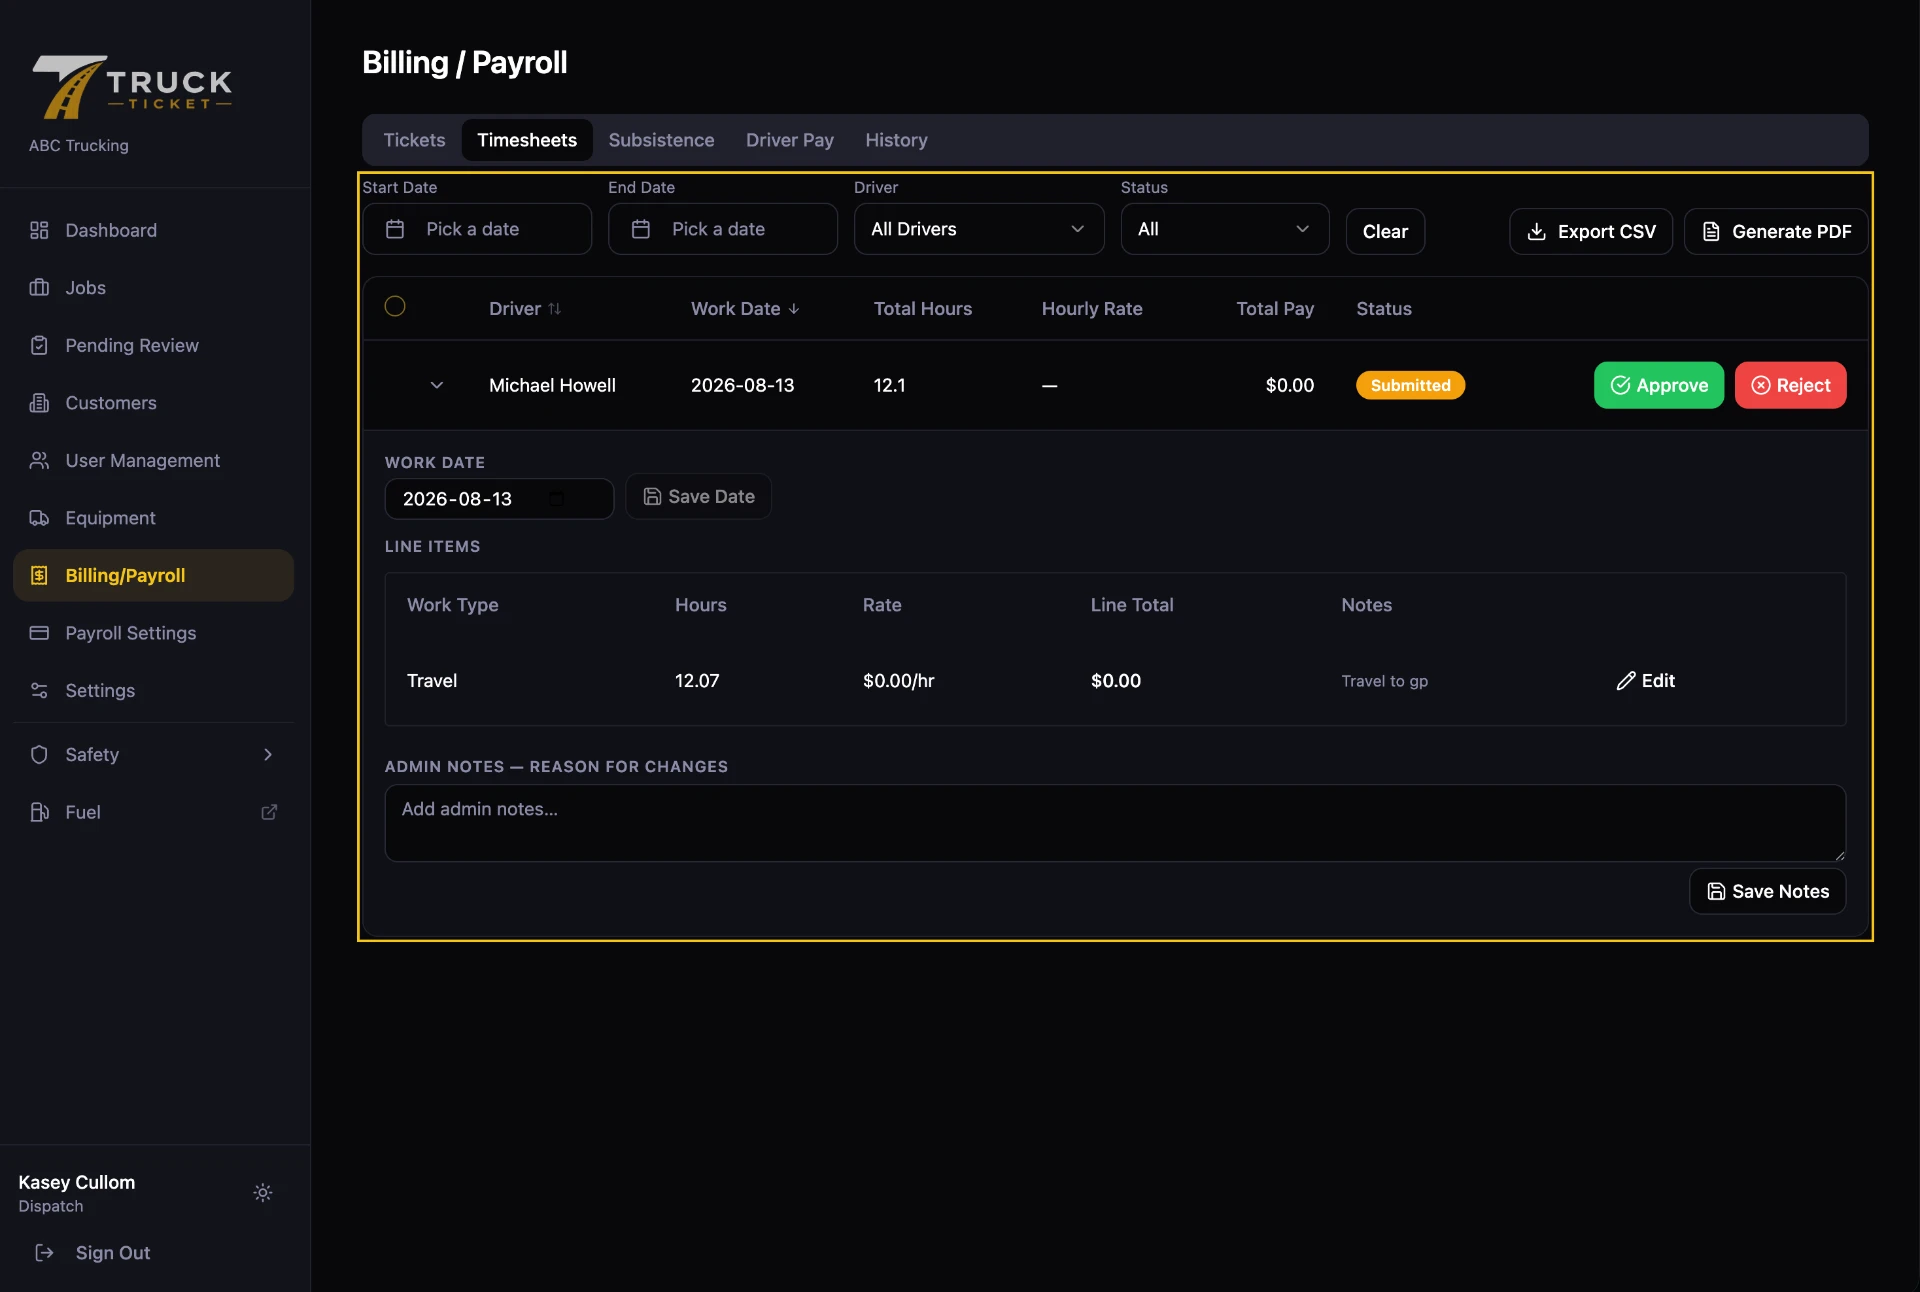Switch to the Driver Pay tab
1920x1292 pixels.
tap(789, 140)
